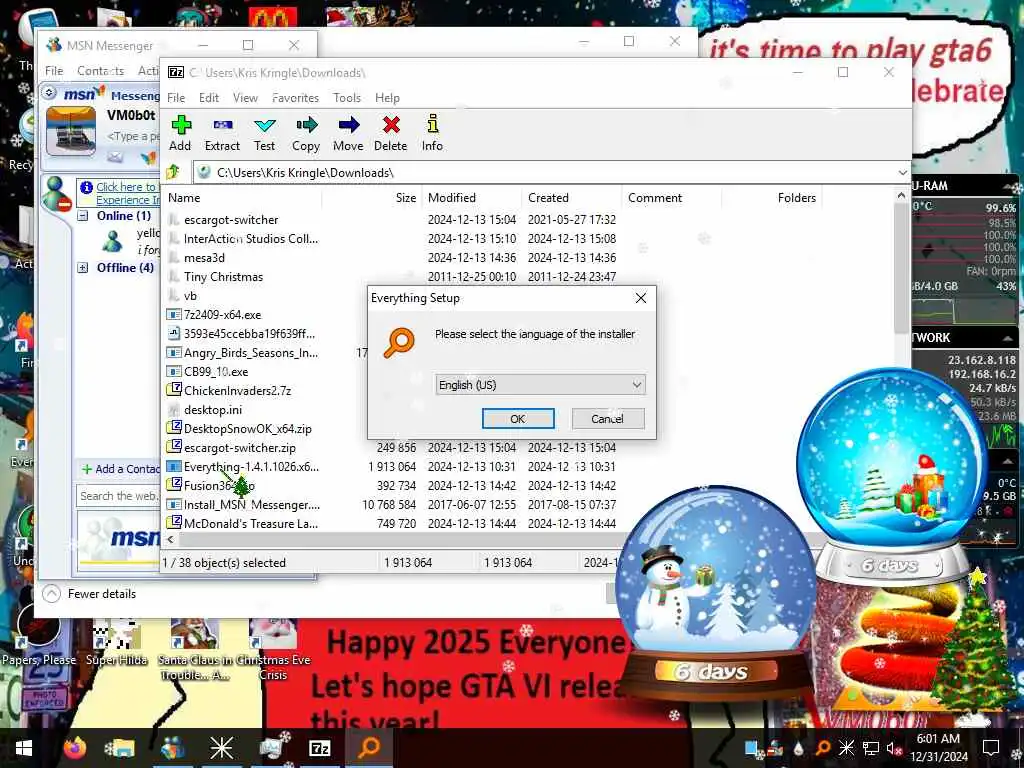Open the Favorites menu in 7-Zip
This screenshot has width=1024, height=768.
[x=295, y=98]
